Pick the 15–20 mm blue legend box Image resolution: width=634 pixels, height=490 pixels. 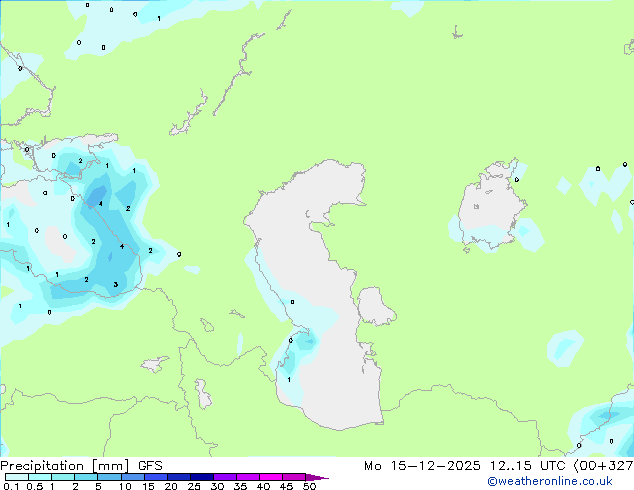(x=156, y=477)
